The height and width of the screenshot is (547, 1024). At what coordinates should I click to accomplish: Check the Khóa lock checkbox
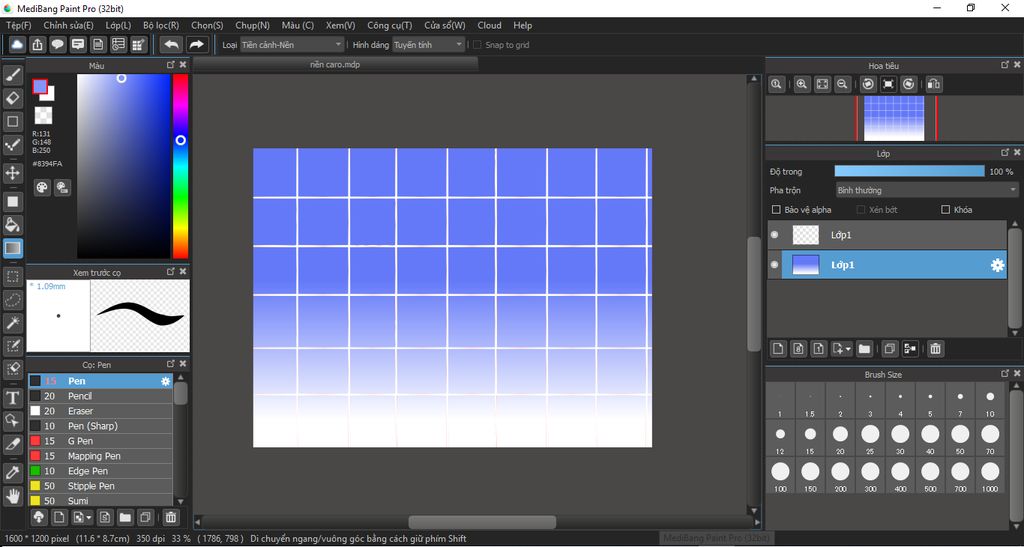tap(945, 210)
